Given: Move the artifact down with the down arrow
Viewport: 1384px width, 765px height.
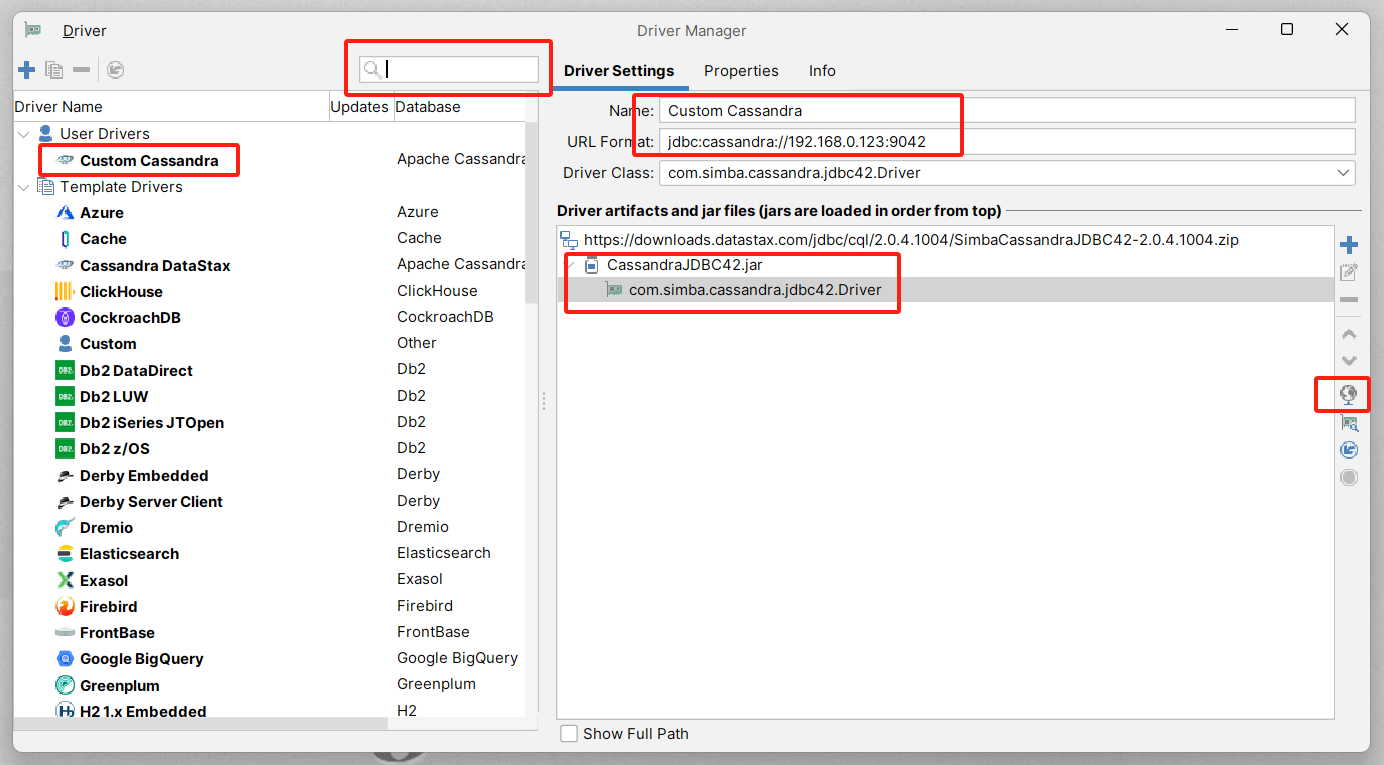Looking at the screenshot, I should tap(1349, 361).
